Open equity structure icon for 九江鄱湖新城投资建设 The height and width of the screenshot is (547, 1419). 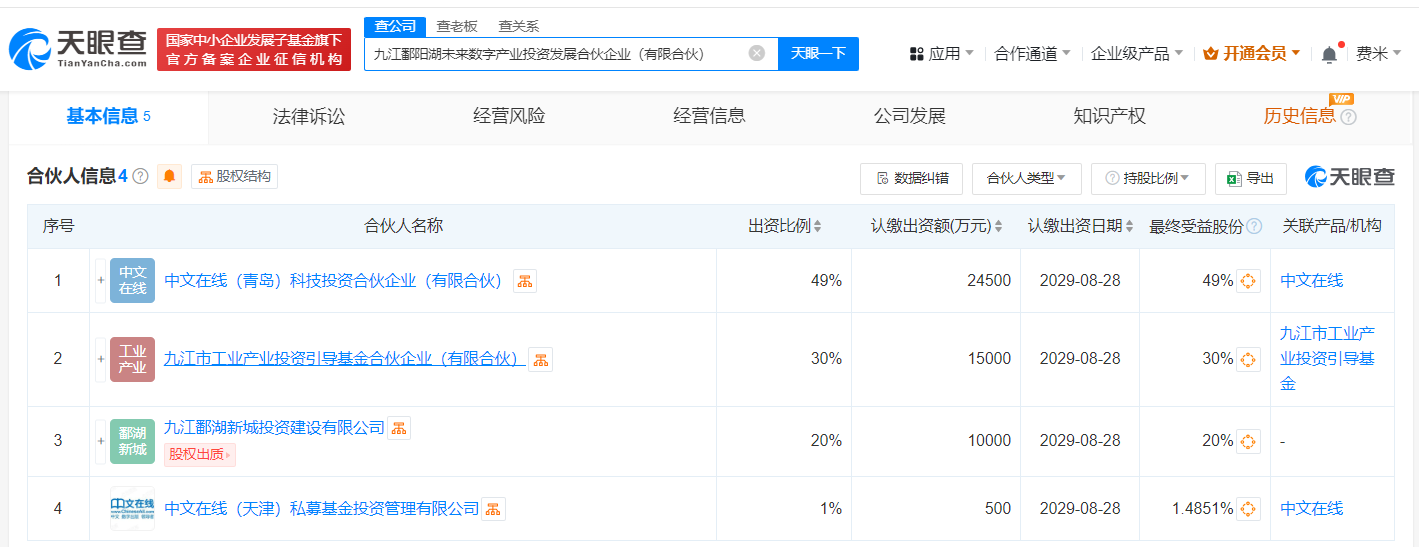click(x=399, y=428)
